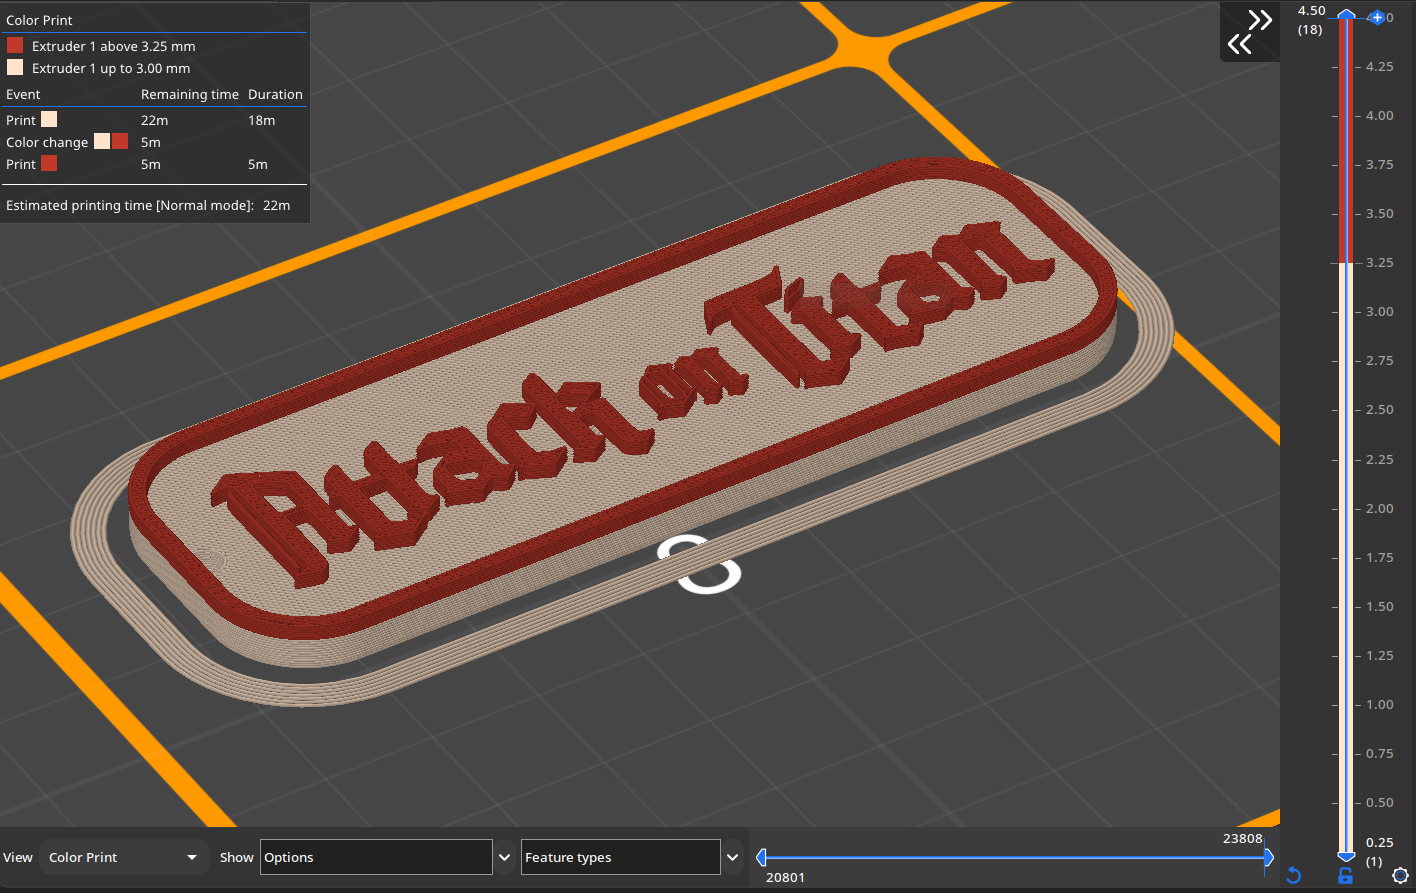
Task: Click the Options combo box field
Action: [376, 857]
